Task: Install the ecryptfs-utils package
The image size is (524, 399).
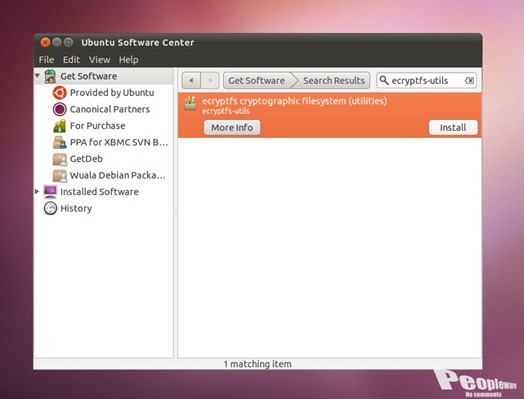Action: point(453,128)
